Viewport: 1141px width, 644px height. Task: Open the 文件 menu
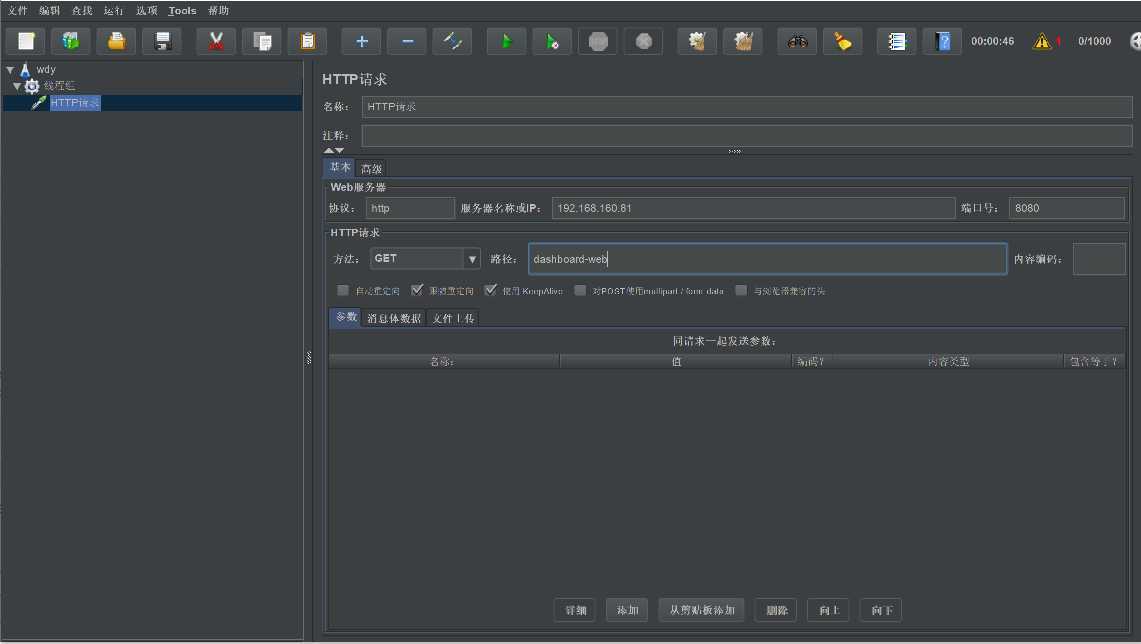pos(17,11)
